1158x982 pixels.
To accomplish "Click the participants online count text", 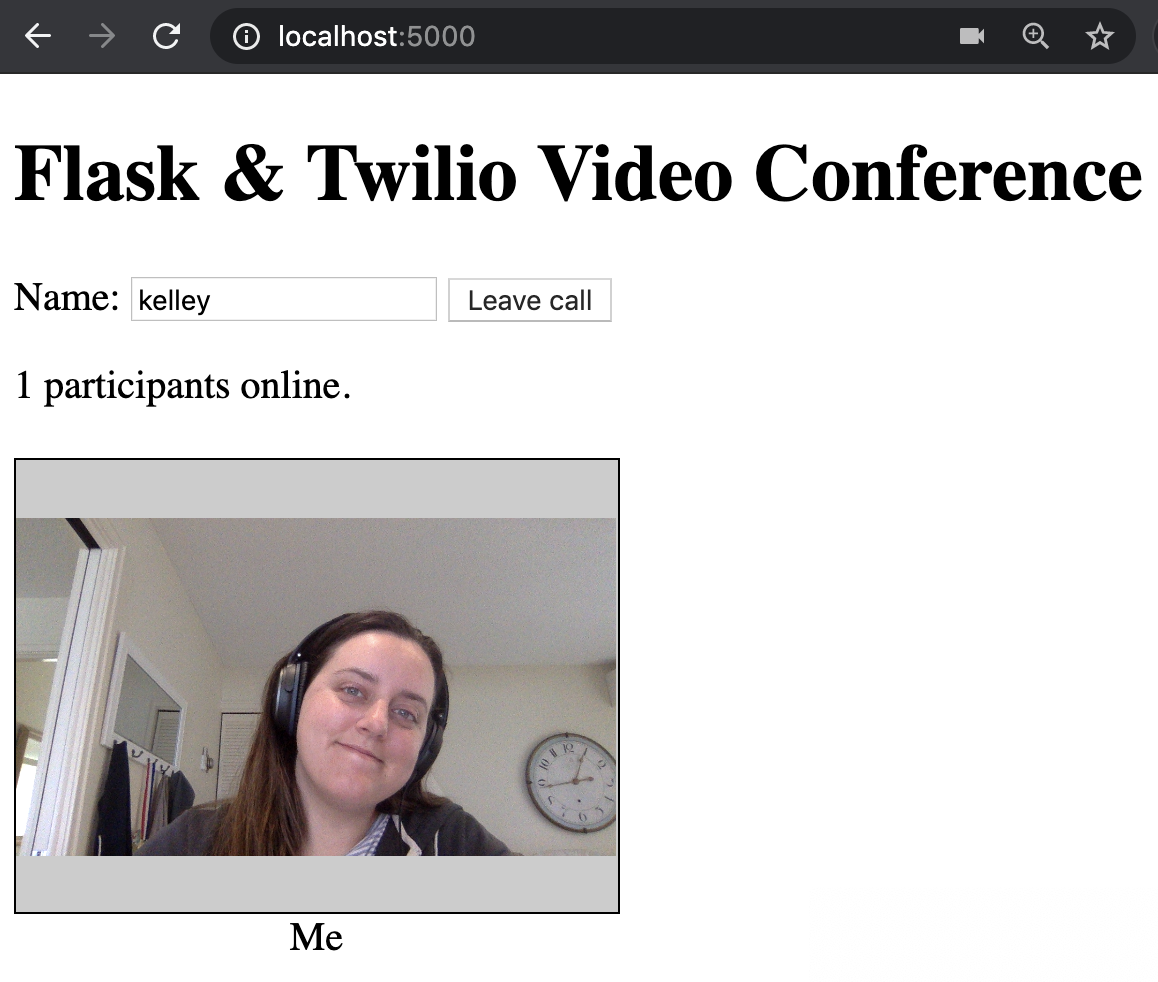I will [183, 385].
